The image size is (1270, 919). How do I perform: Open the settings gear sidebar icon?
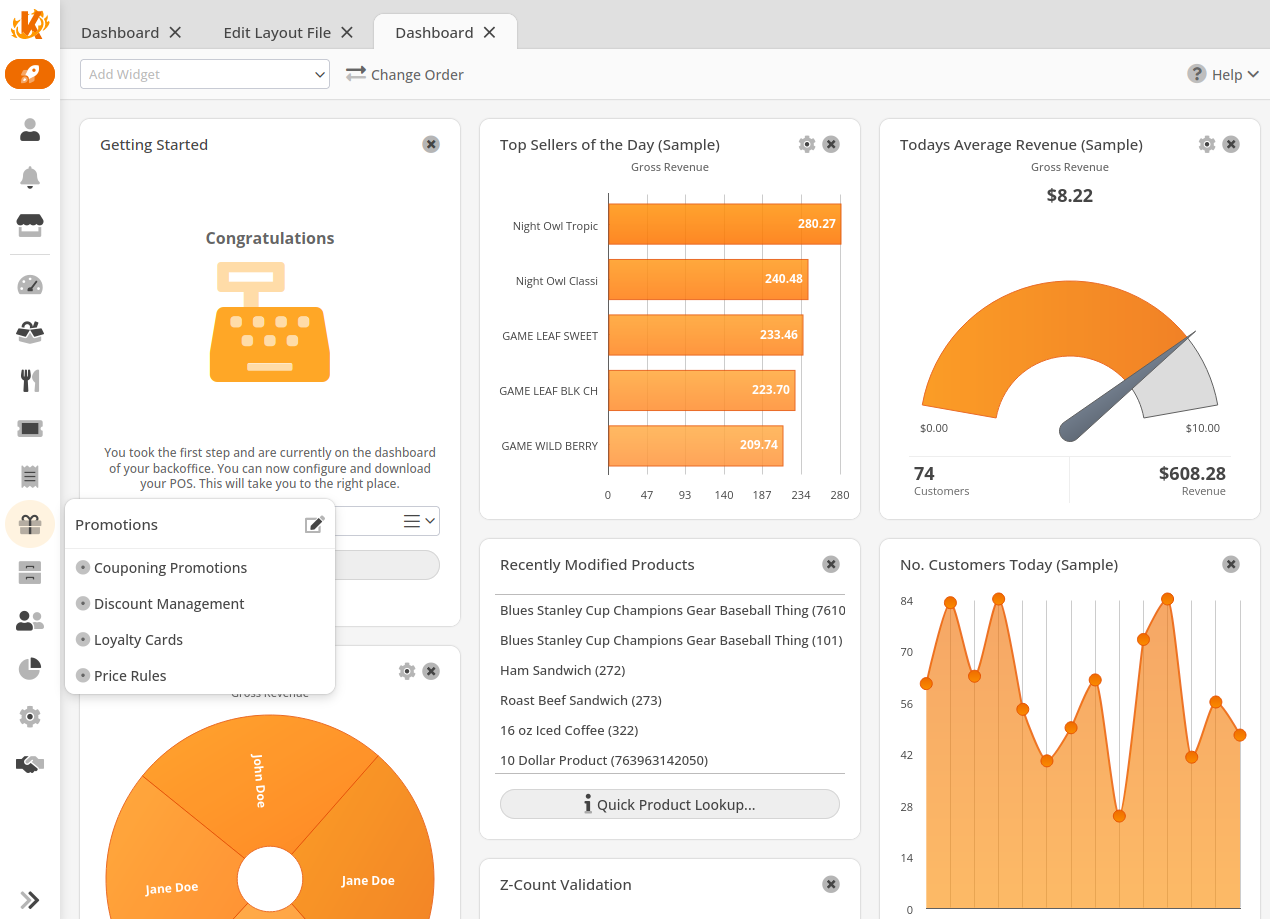click(x=30, y=716)
